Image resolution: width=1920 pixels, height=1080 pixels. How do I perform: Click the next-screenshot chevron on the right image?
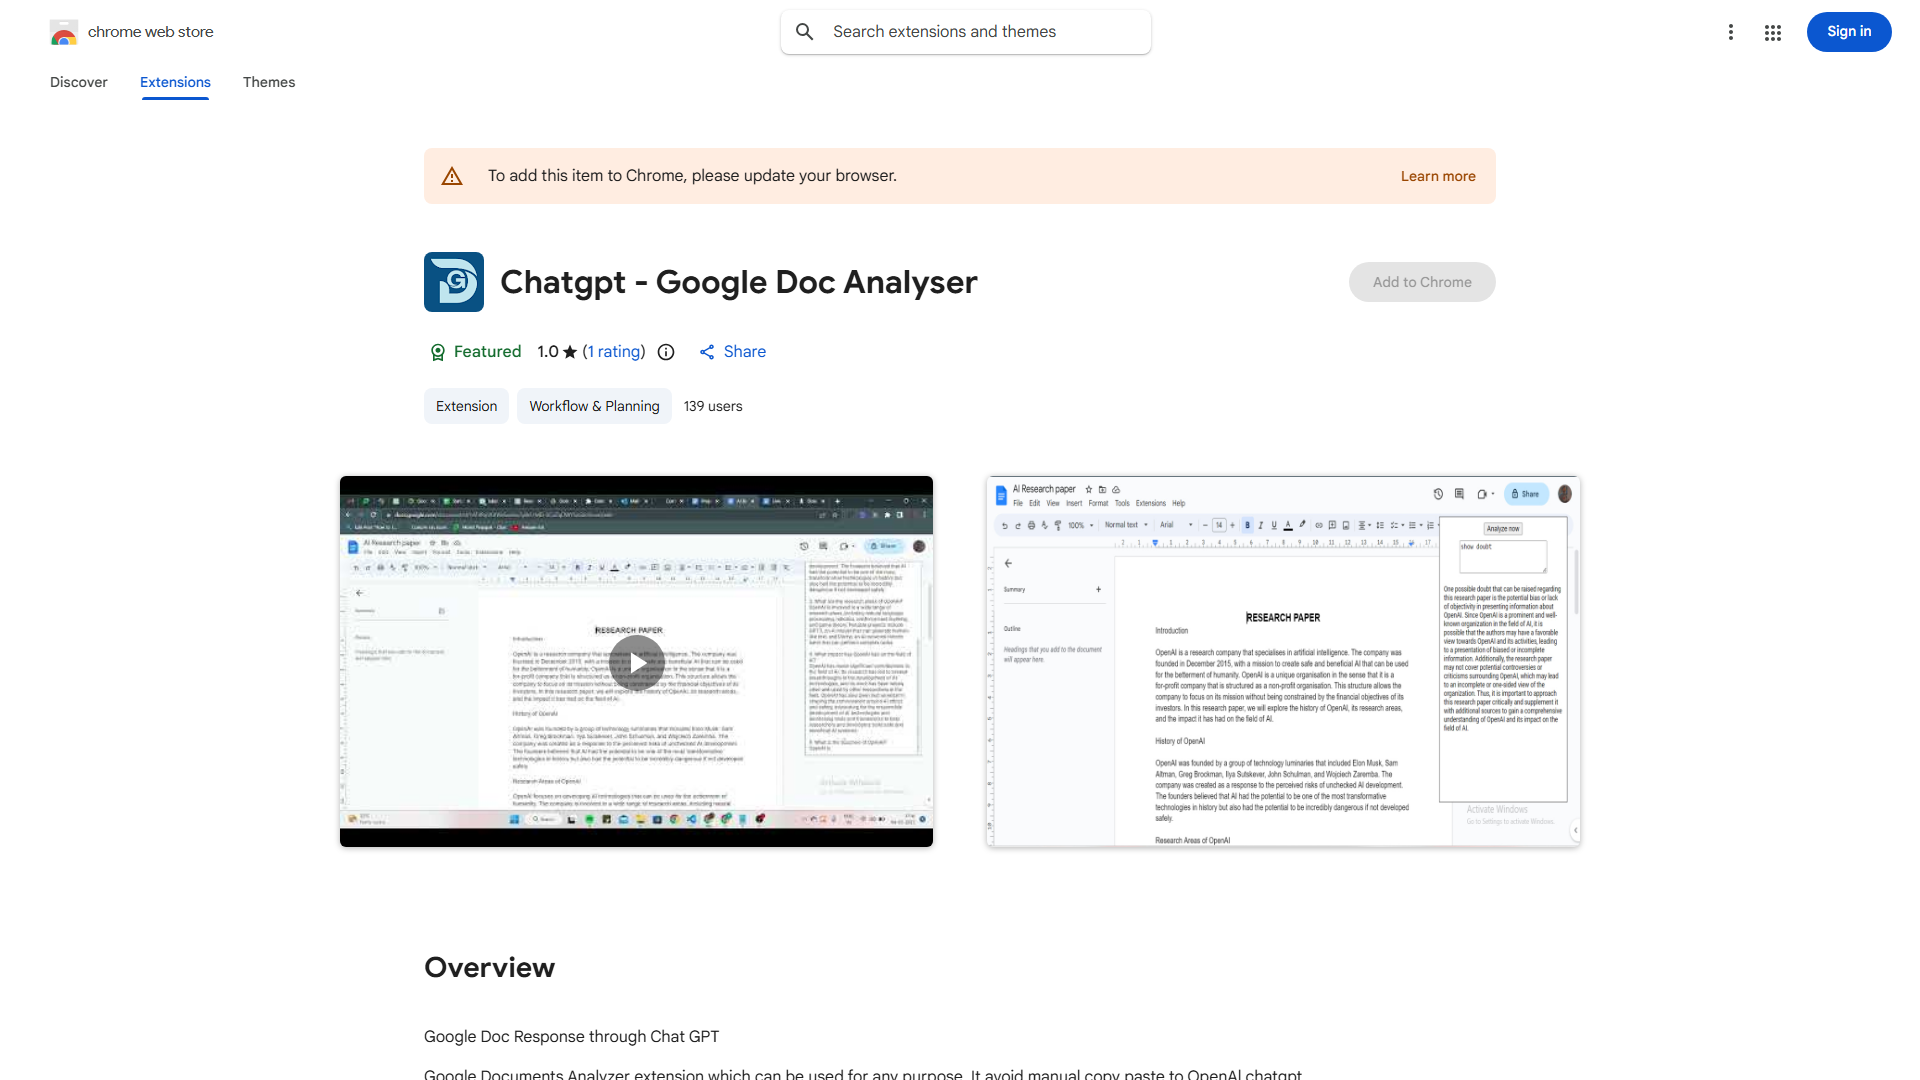point(1577,829)
